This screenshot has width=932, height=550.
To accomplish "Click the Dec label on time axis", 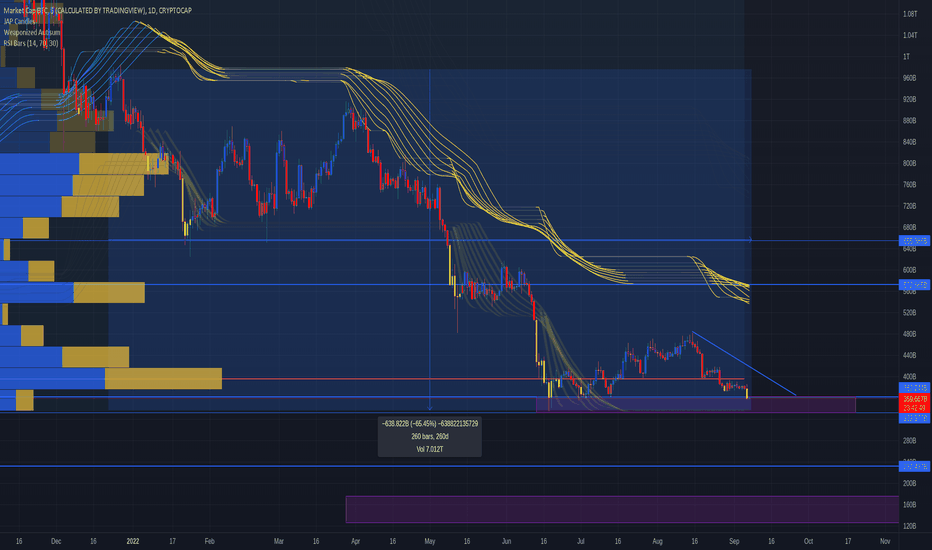I will tap(56, 541).
